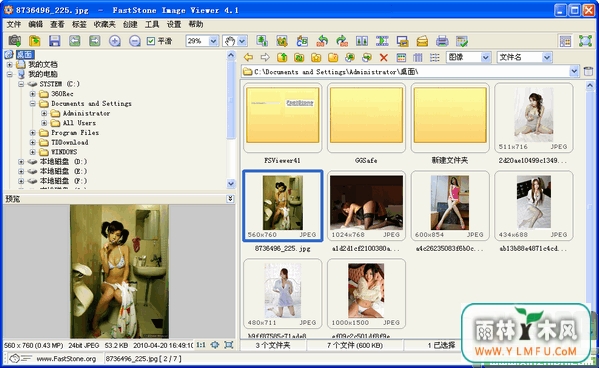The height and width of the screenshot is (368, 599).
Task: Click the zoom in magnifier icon
Action: 115,41
